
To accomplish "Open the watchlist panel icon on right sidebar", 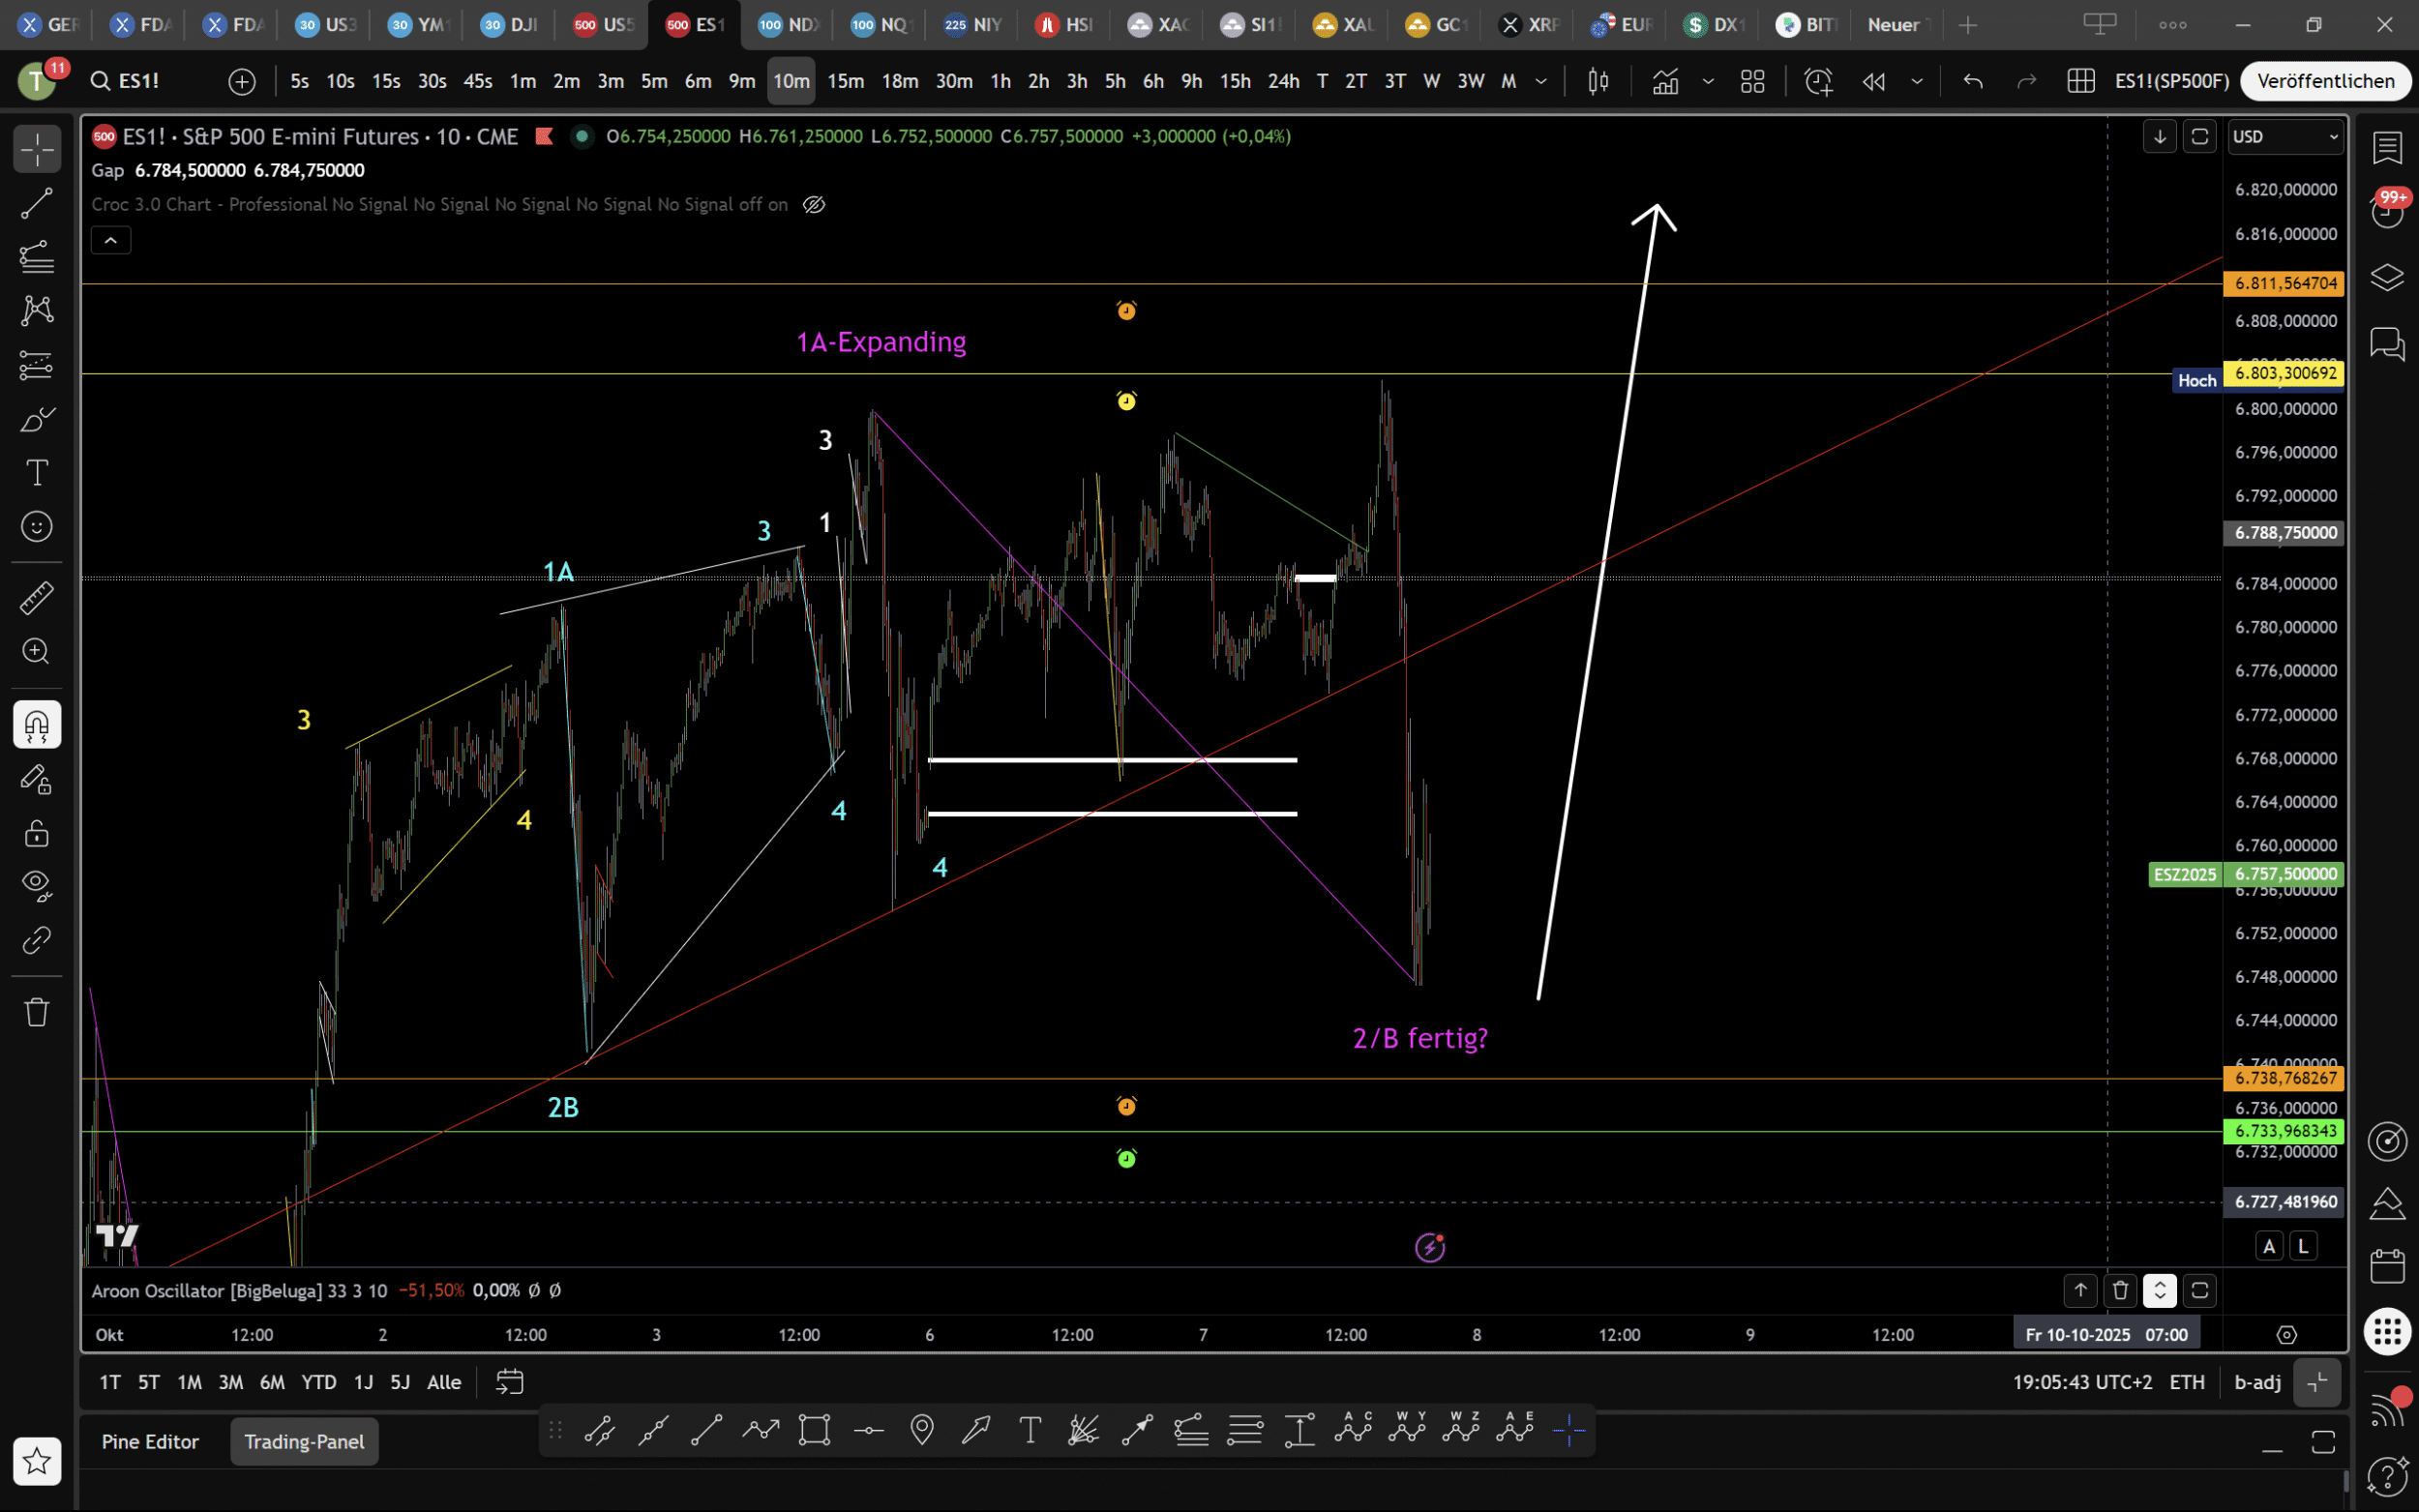I will tap(2387, 148).
